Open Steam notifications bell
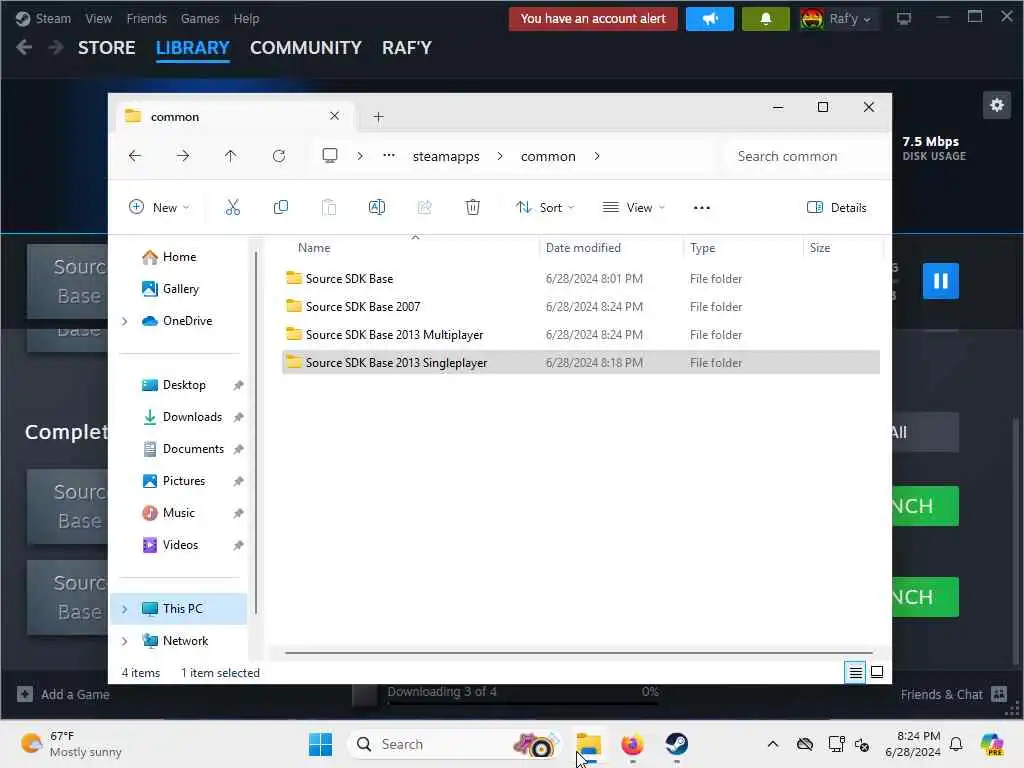 pos(765,19)
